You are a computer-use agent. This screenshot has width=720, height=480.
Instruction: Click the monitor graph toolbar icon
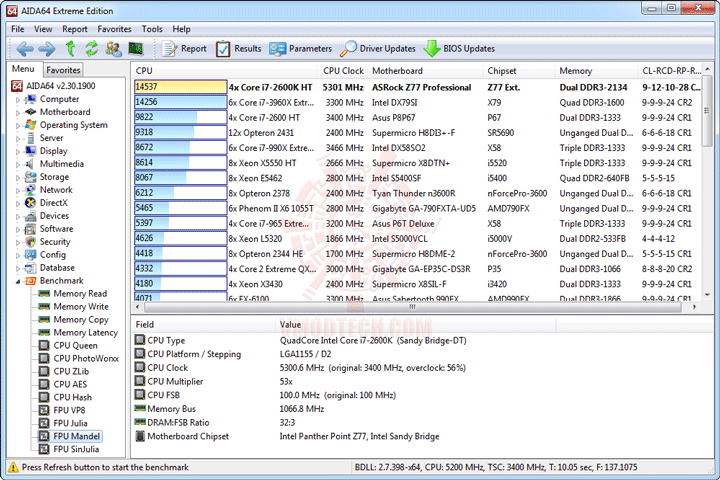tap(135, 48)
